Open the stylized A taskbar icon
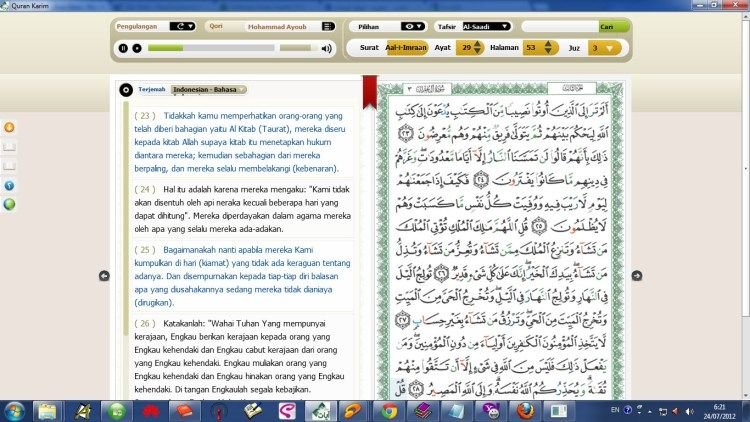750x422 pixels. coord(82,411)
